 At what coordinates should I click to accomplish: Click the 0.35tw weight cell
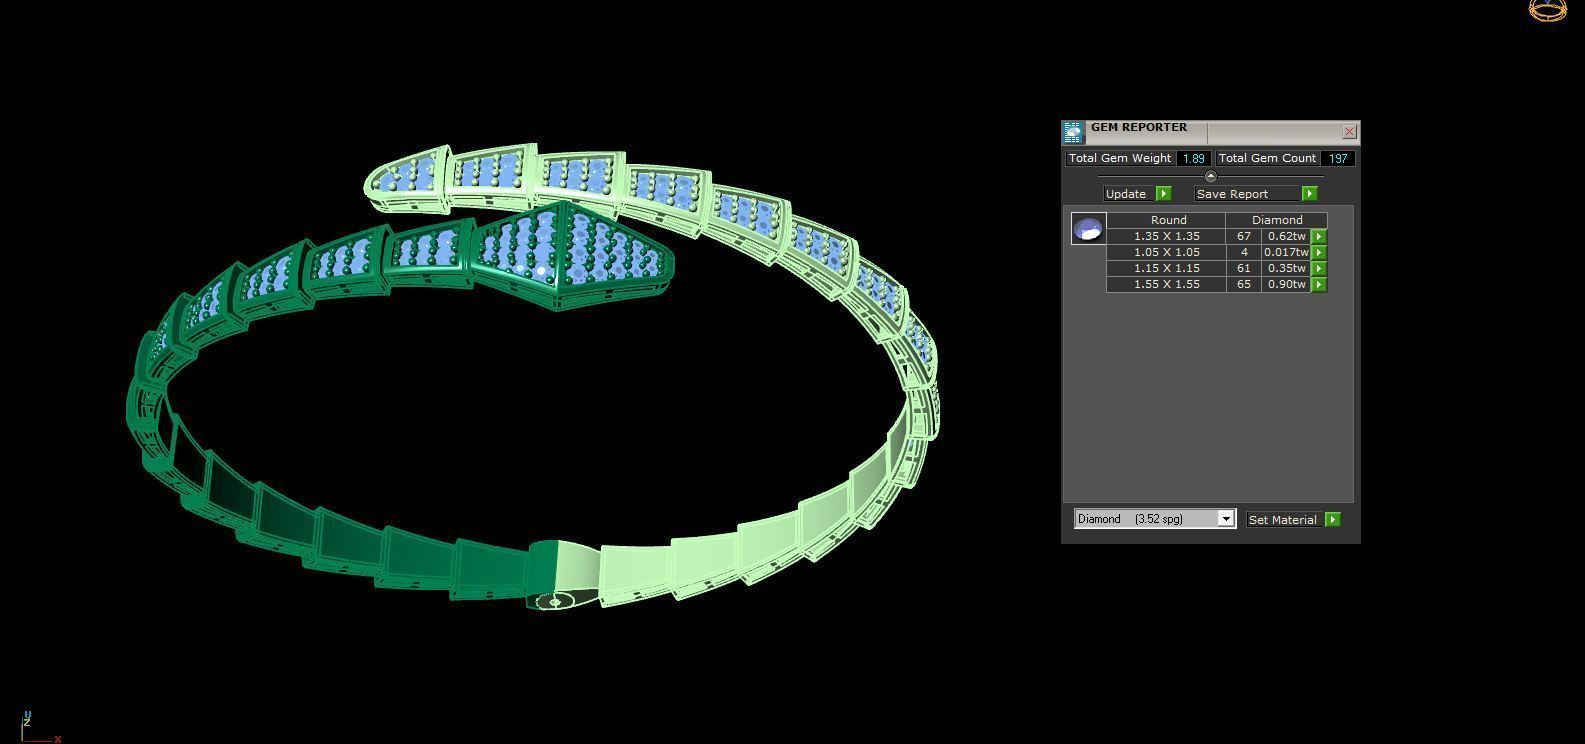click(x=1286, y=269)
